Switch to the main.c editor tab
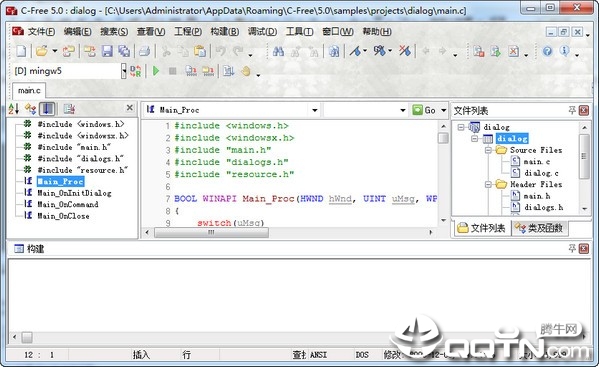 (29, 91)
